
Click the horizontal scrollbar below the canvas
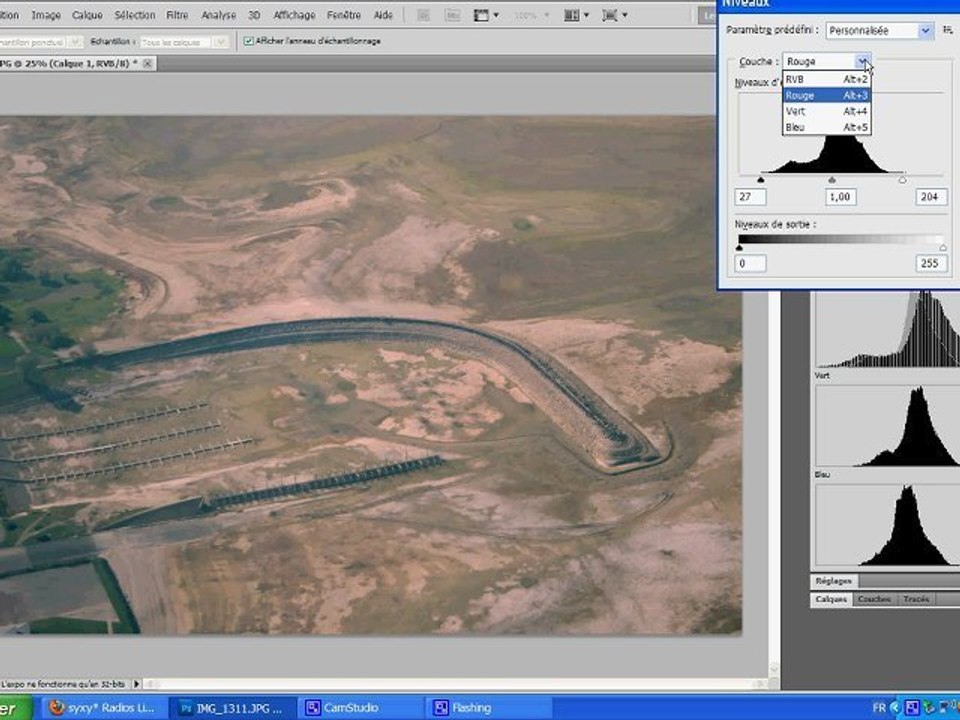click(x=456, y=684)
